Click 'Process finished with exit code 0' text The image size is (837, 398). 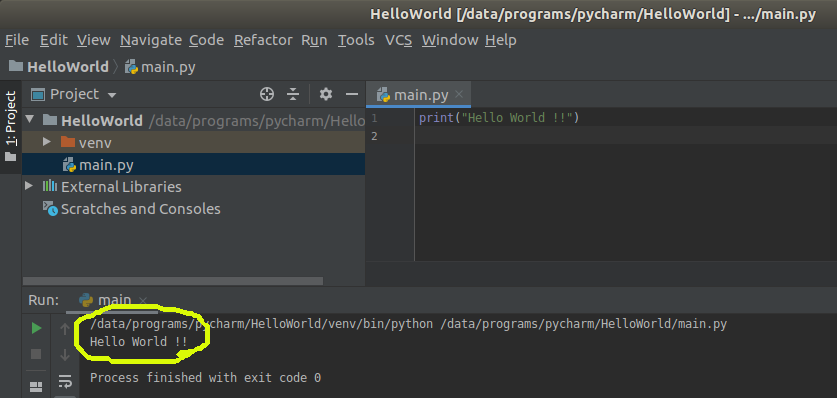206,378
